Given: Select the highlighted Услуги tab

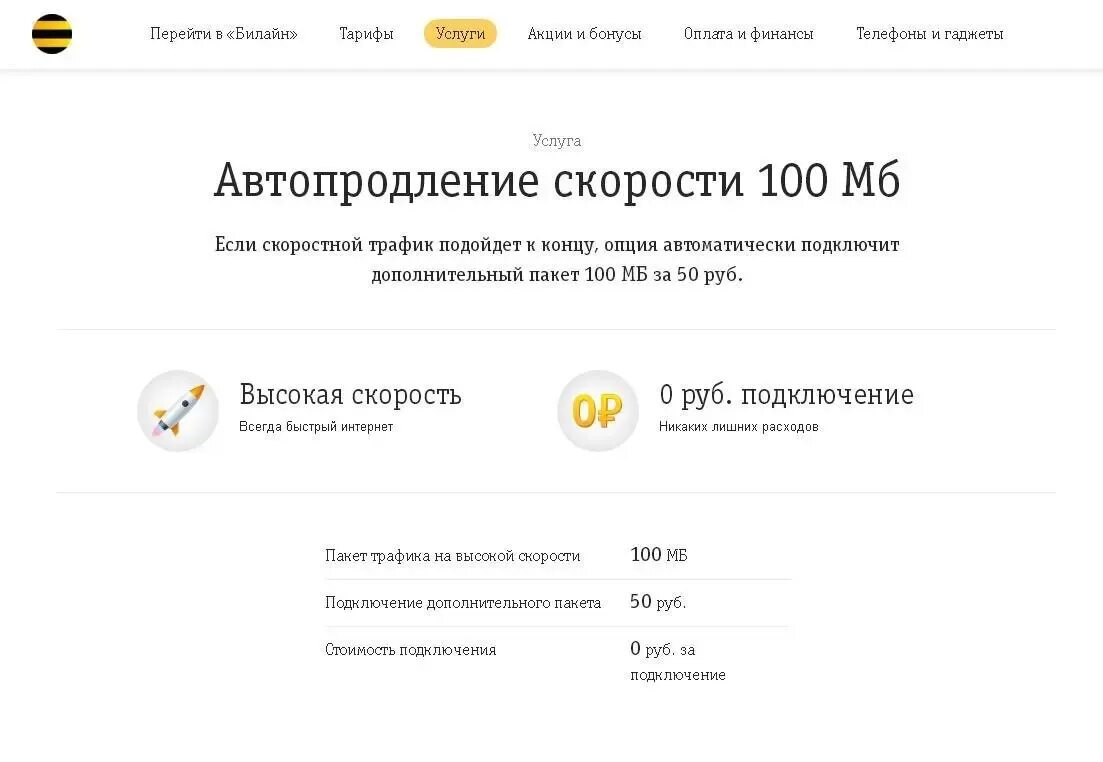Looking at the screenshot, I should click(x=460, y=34).
